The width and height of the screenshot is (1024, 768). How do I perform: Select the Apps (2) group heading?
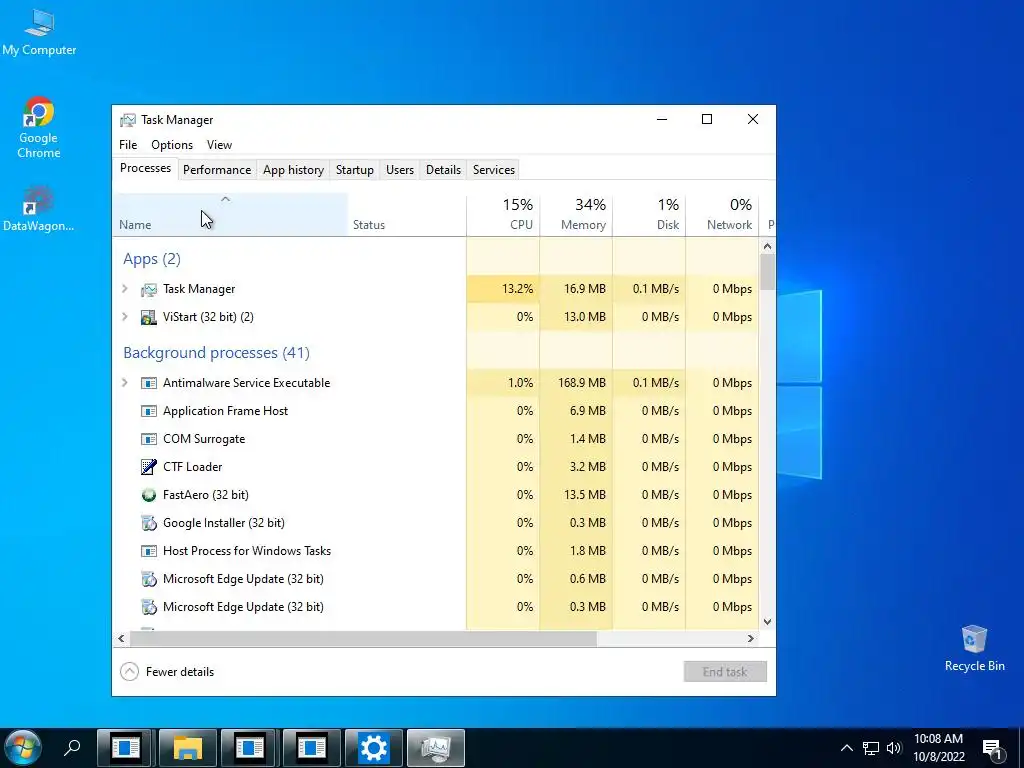[x=152, y=259]
